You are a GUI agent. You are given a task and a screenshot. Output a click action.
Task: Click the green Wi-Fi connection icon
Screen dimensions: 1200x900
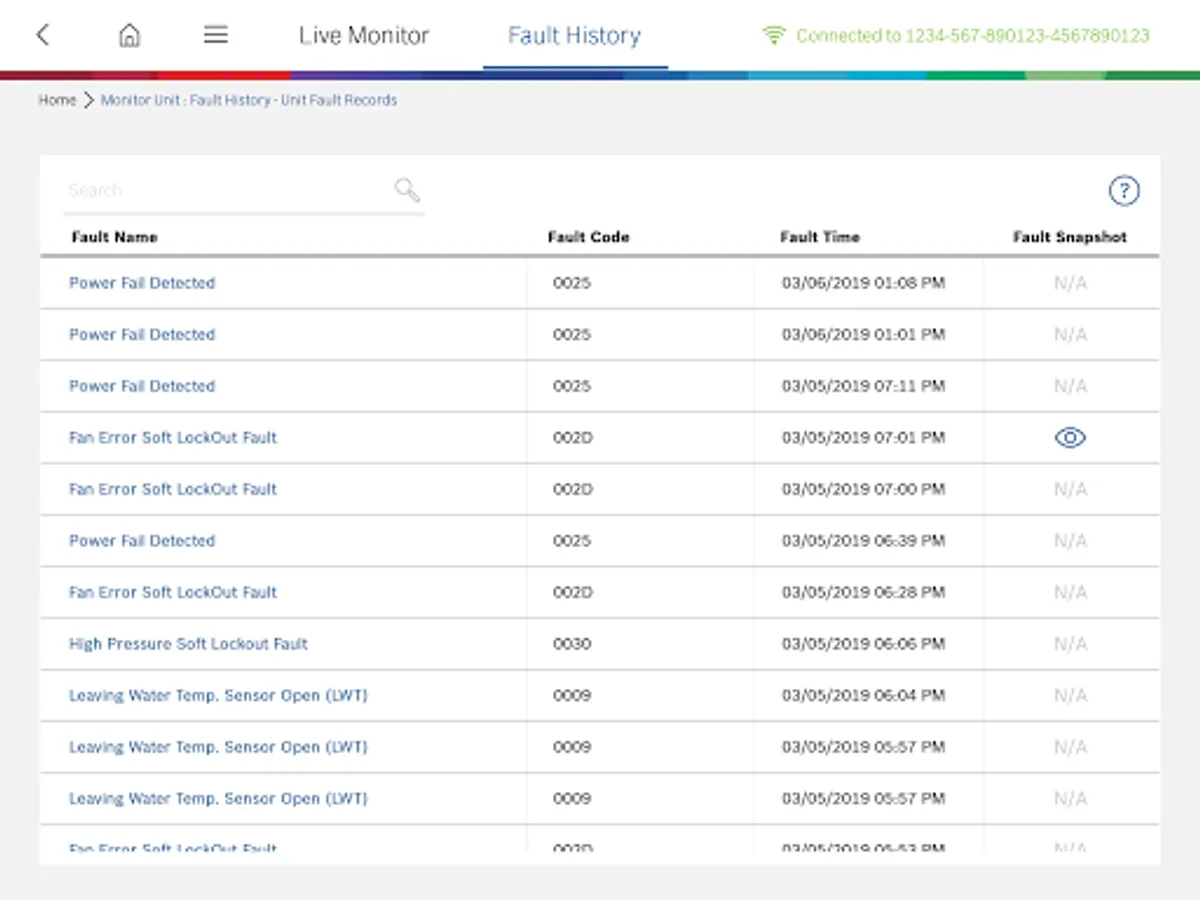(x=773, y=36)
